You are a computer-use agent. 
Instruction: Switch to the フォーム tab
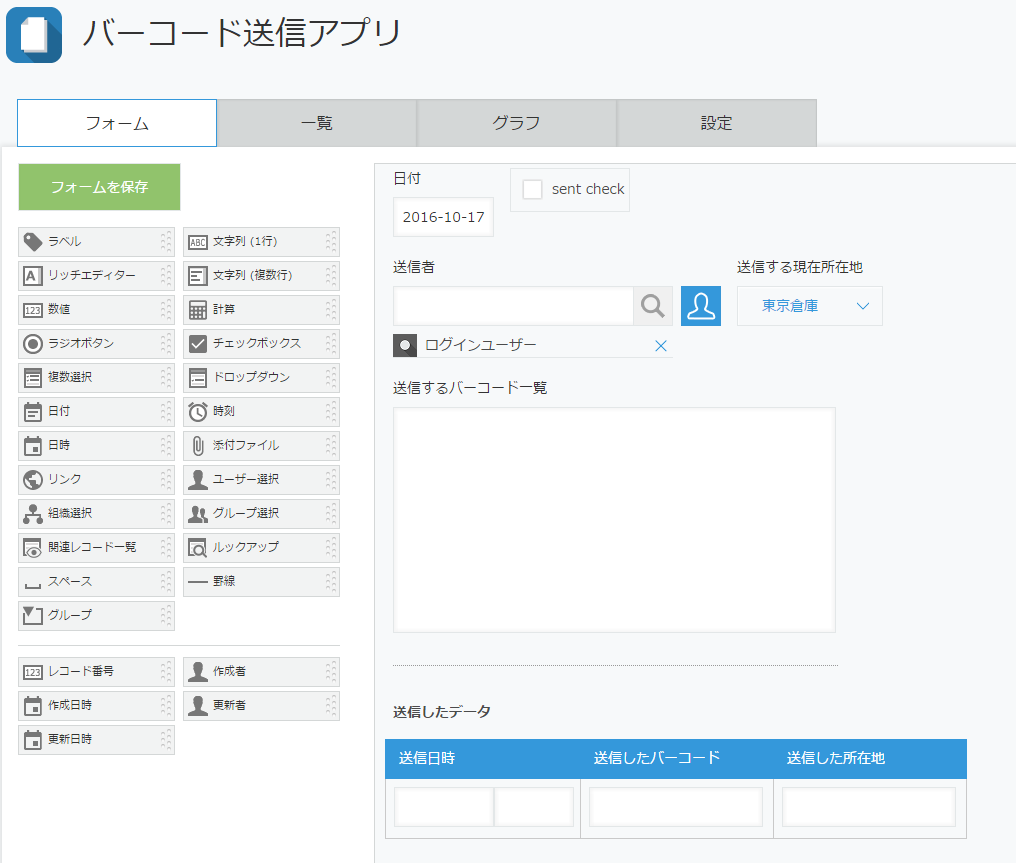[x=117, y=123]
